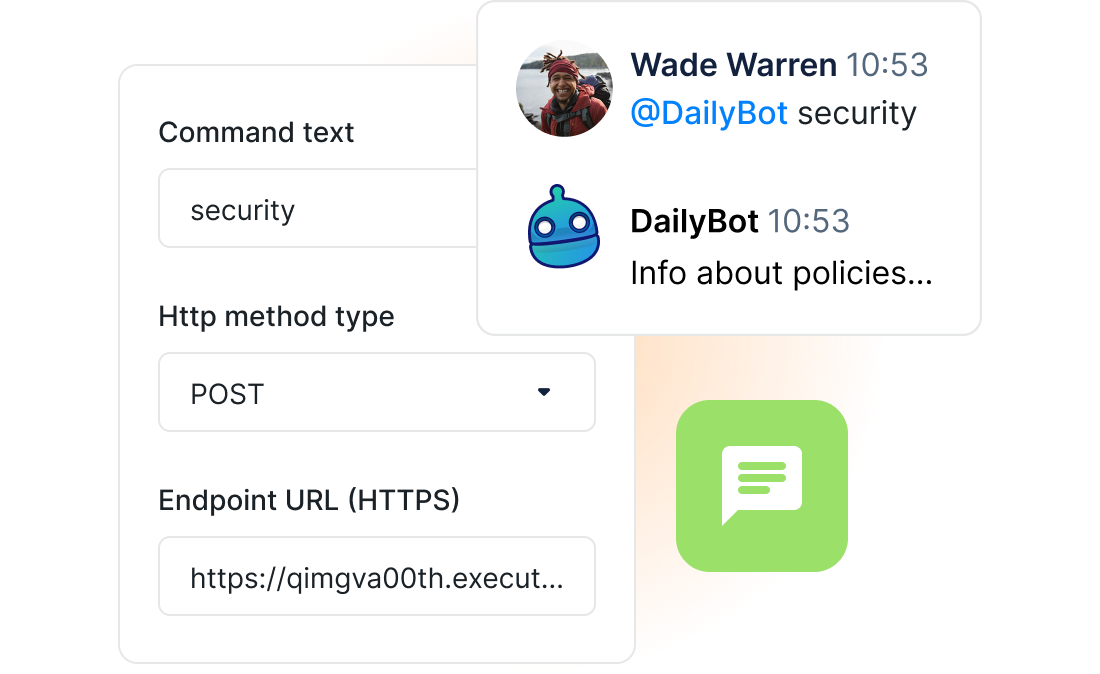Click the Command text label

[256, 133]
